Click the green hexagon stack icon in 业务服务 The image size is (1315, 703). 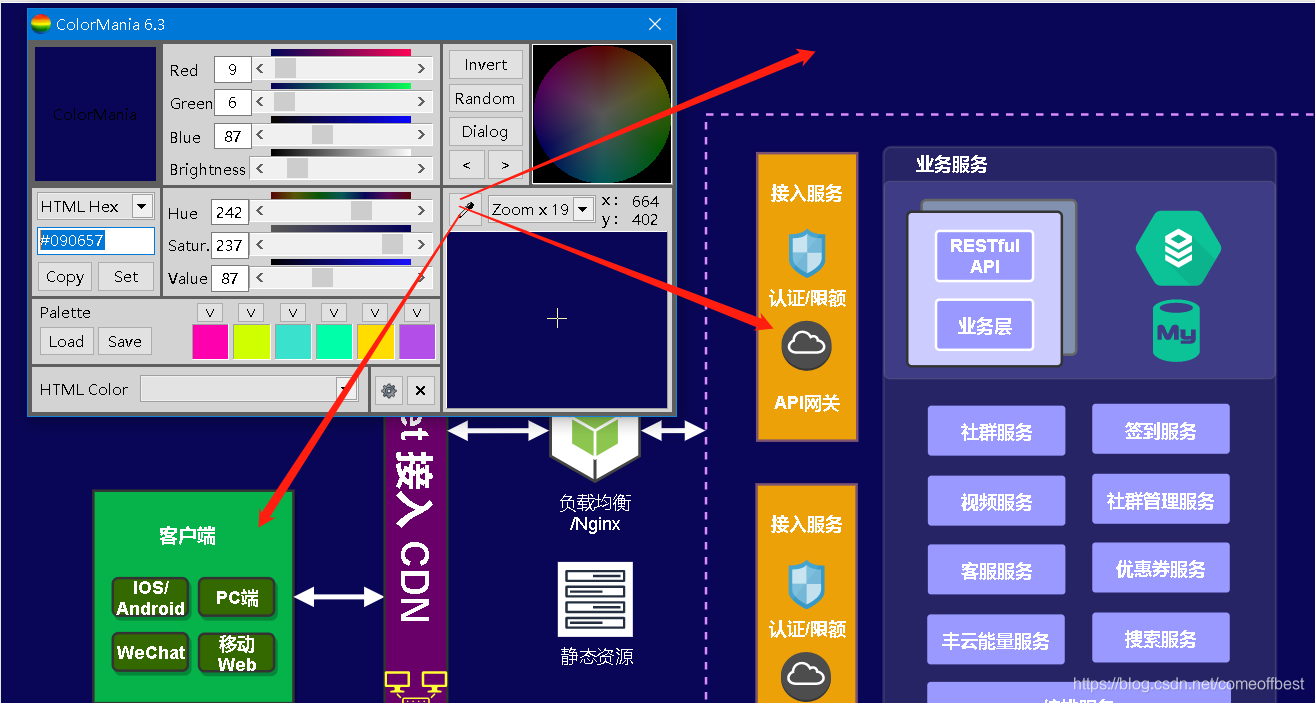(1178, 249)
